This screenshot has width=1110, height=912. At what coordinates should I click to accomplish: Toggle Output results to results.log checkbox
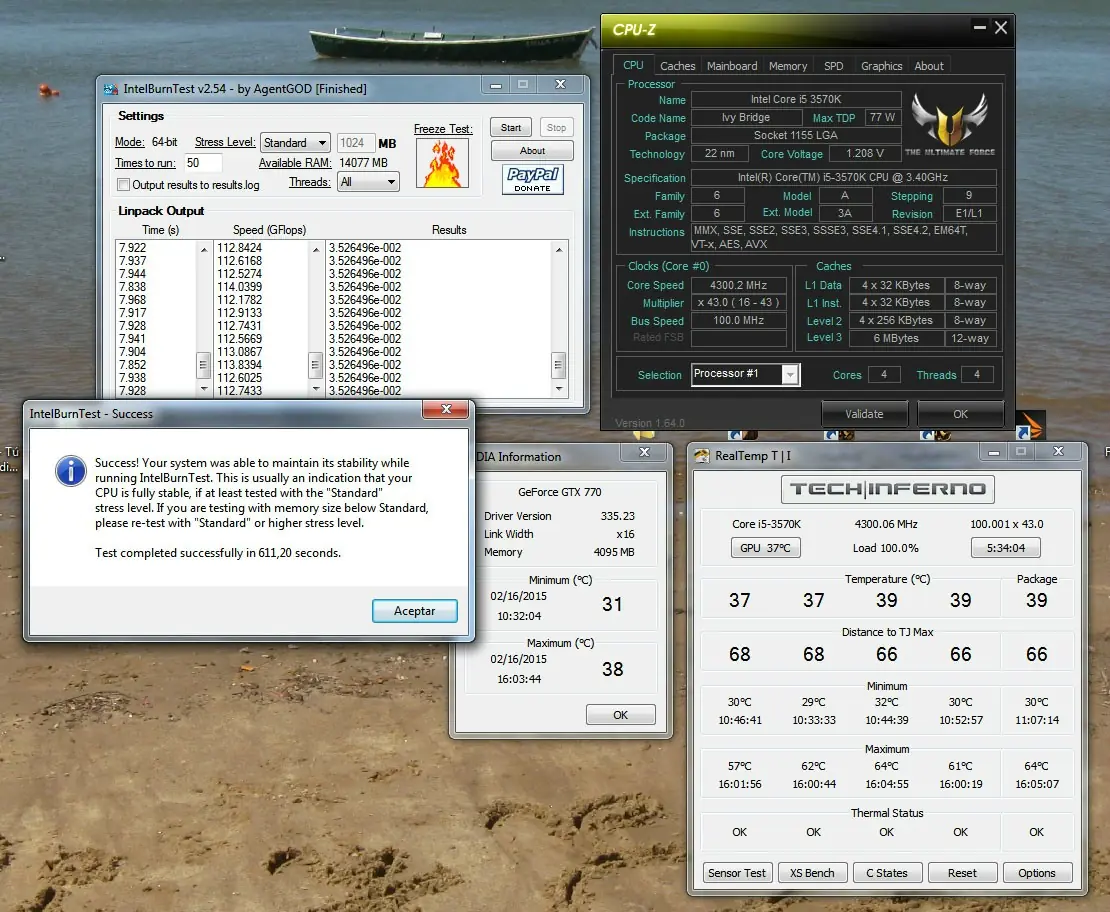[124, 185]
